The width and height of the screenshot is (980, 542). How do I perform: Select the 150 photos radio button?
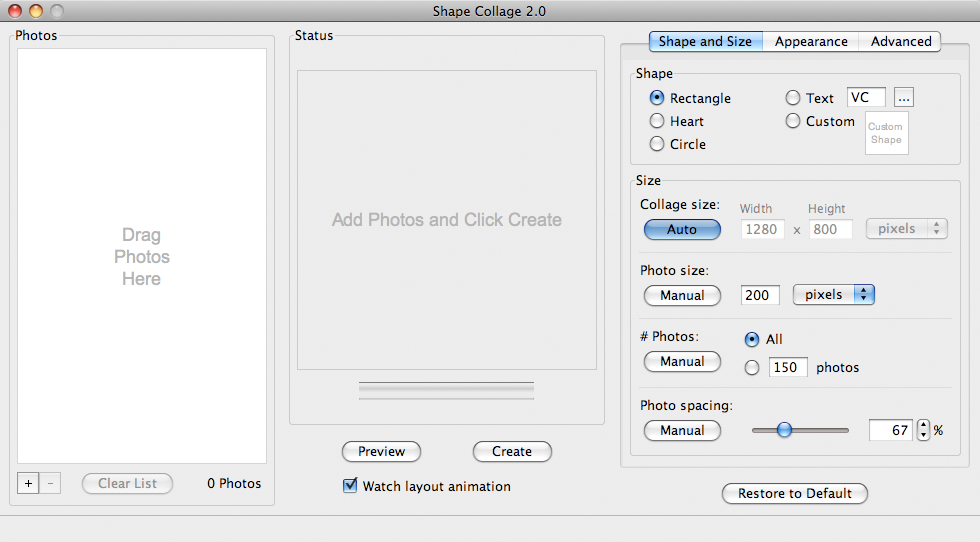[x=752, y=367]
